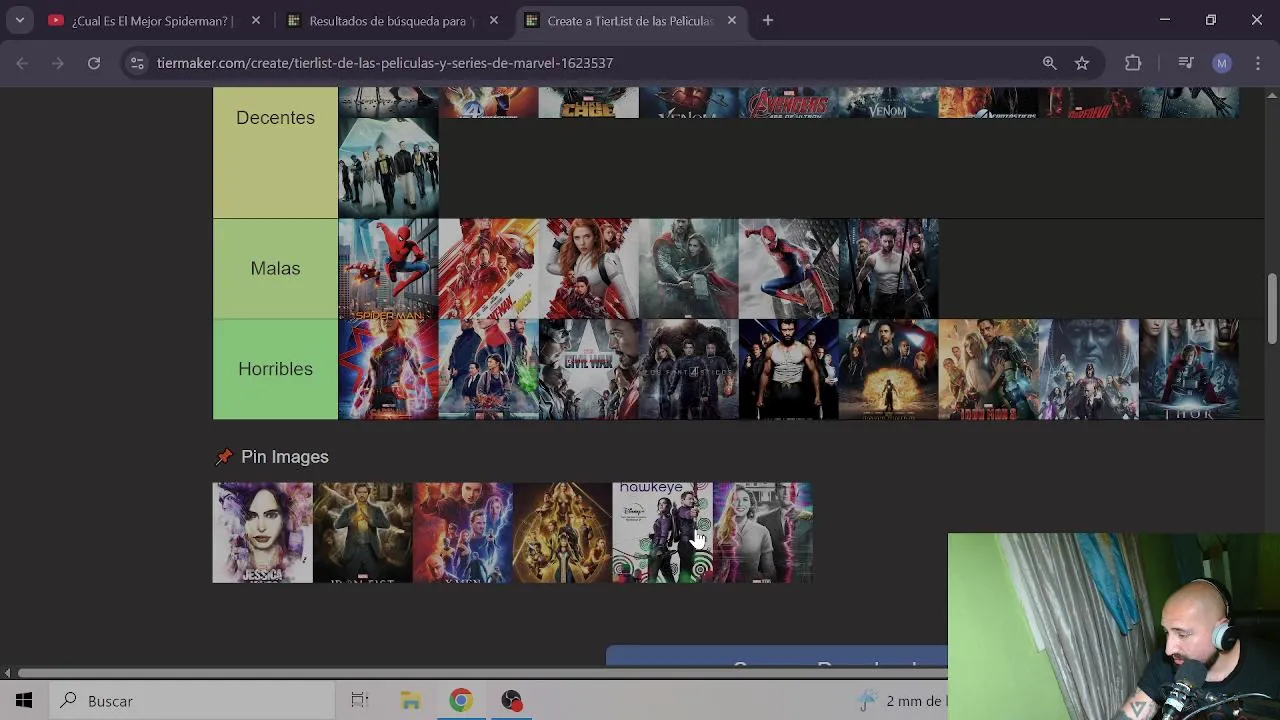Close the Create a TierList tab
The width and height of the screenshot is (1280, 720).
click(732, 20)
